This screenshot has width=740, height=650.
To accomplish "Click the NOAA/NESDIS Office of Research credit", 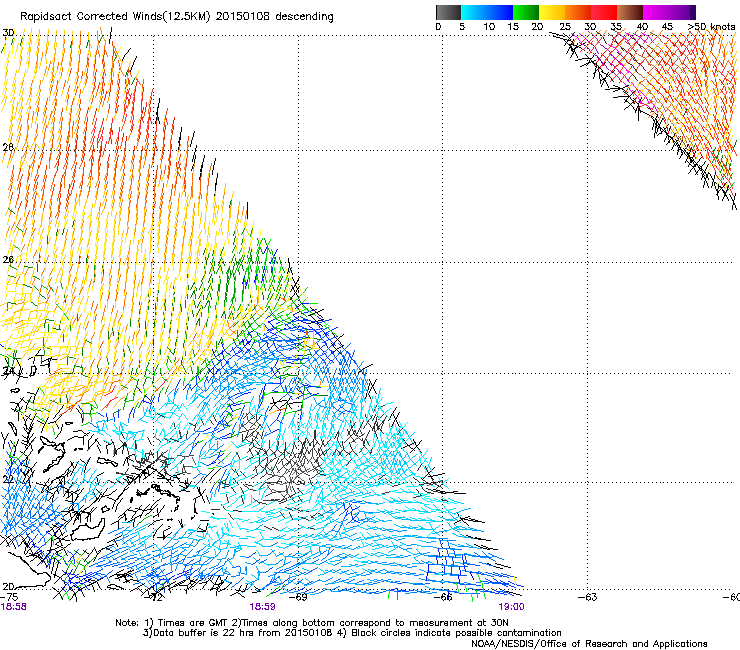I will [x=589, y=643].
